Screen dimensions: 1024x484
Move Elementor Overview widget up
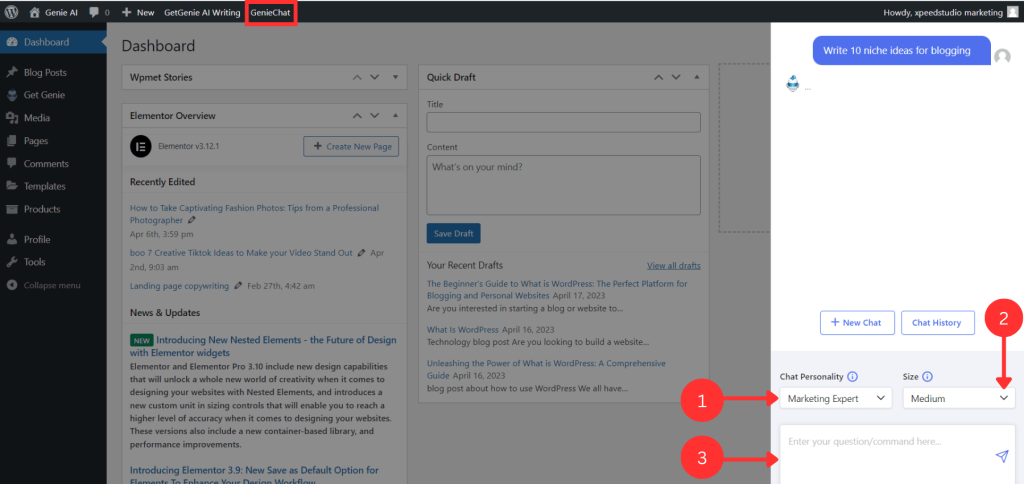357,116
